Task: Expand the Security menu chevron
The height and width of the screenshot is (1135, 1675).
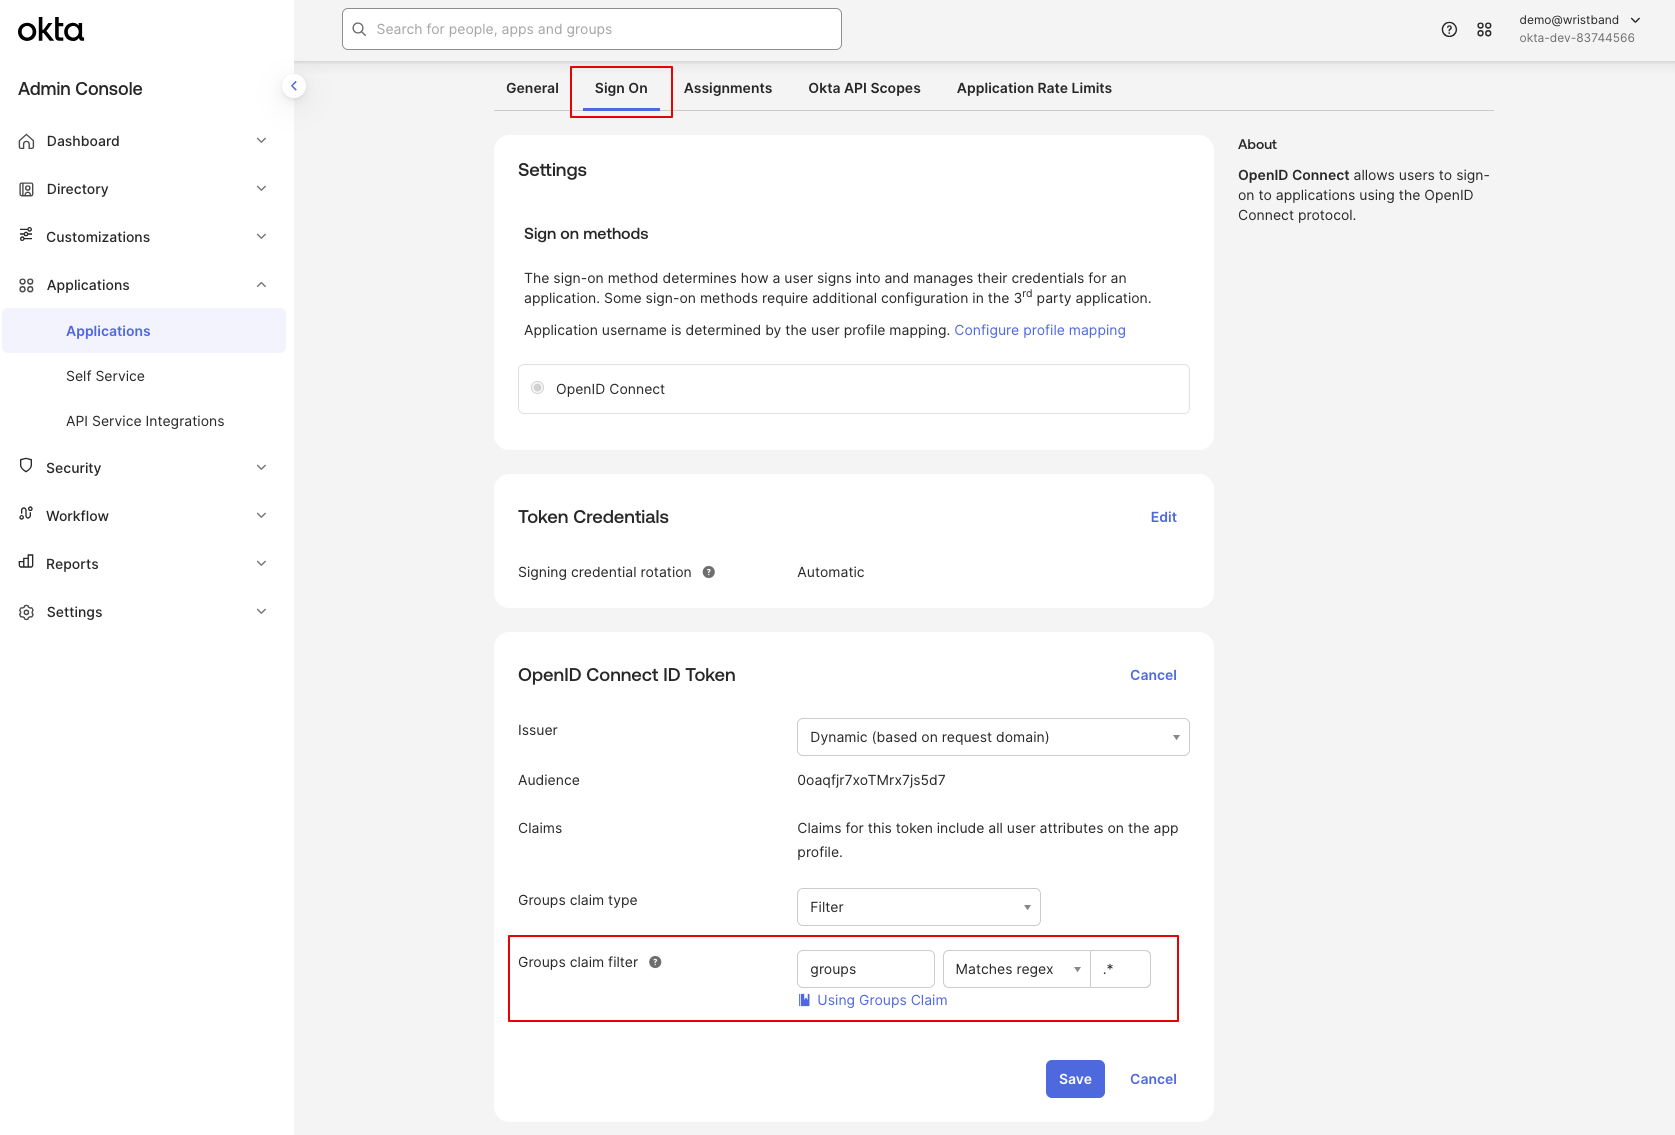Action: 261,468
